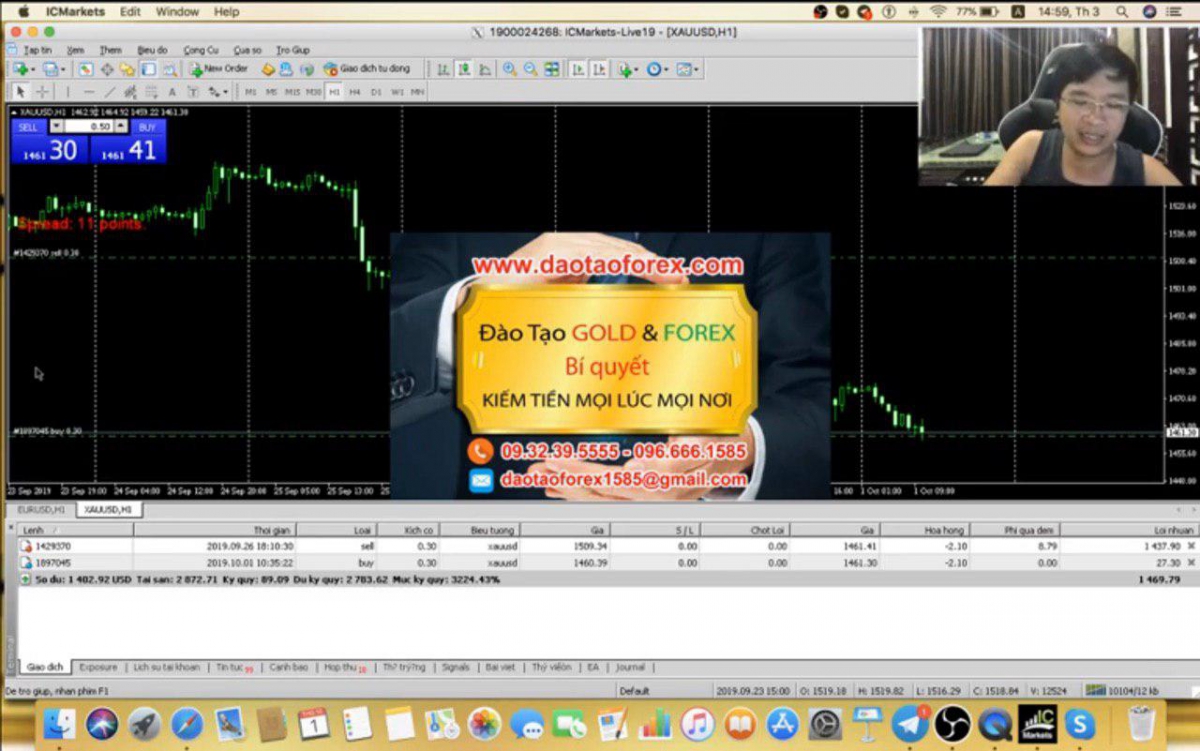Open the App Store from the Dock
Image resolution: width=1200 pixels, height=751 pixels.
[x=782, y=723]
